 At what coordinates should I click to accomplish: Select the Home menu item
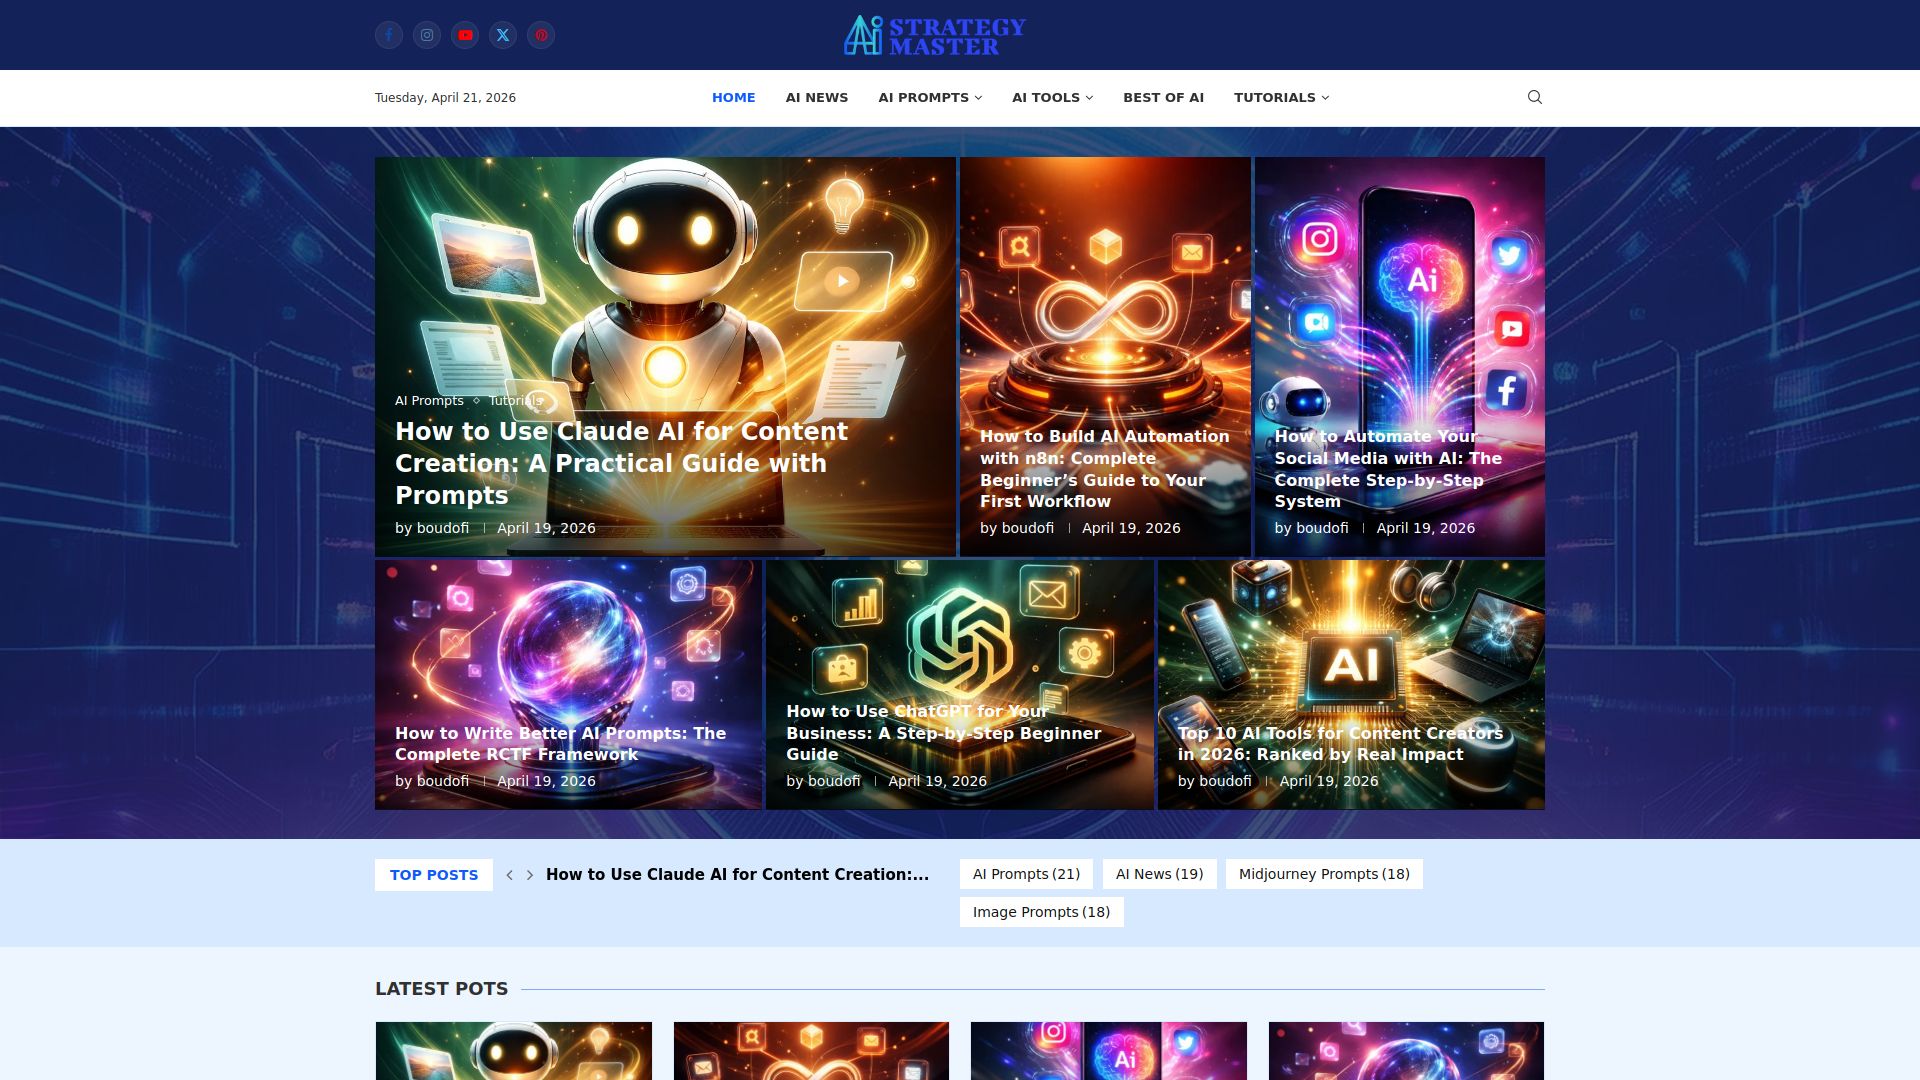pyautogui.click(x=733, y=97)
